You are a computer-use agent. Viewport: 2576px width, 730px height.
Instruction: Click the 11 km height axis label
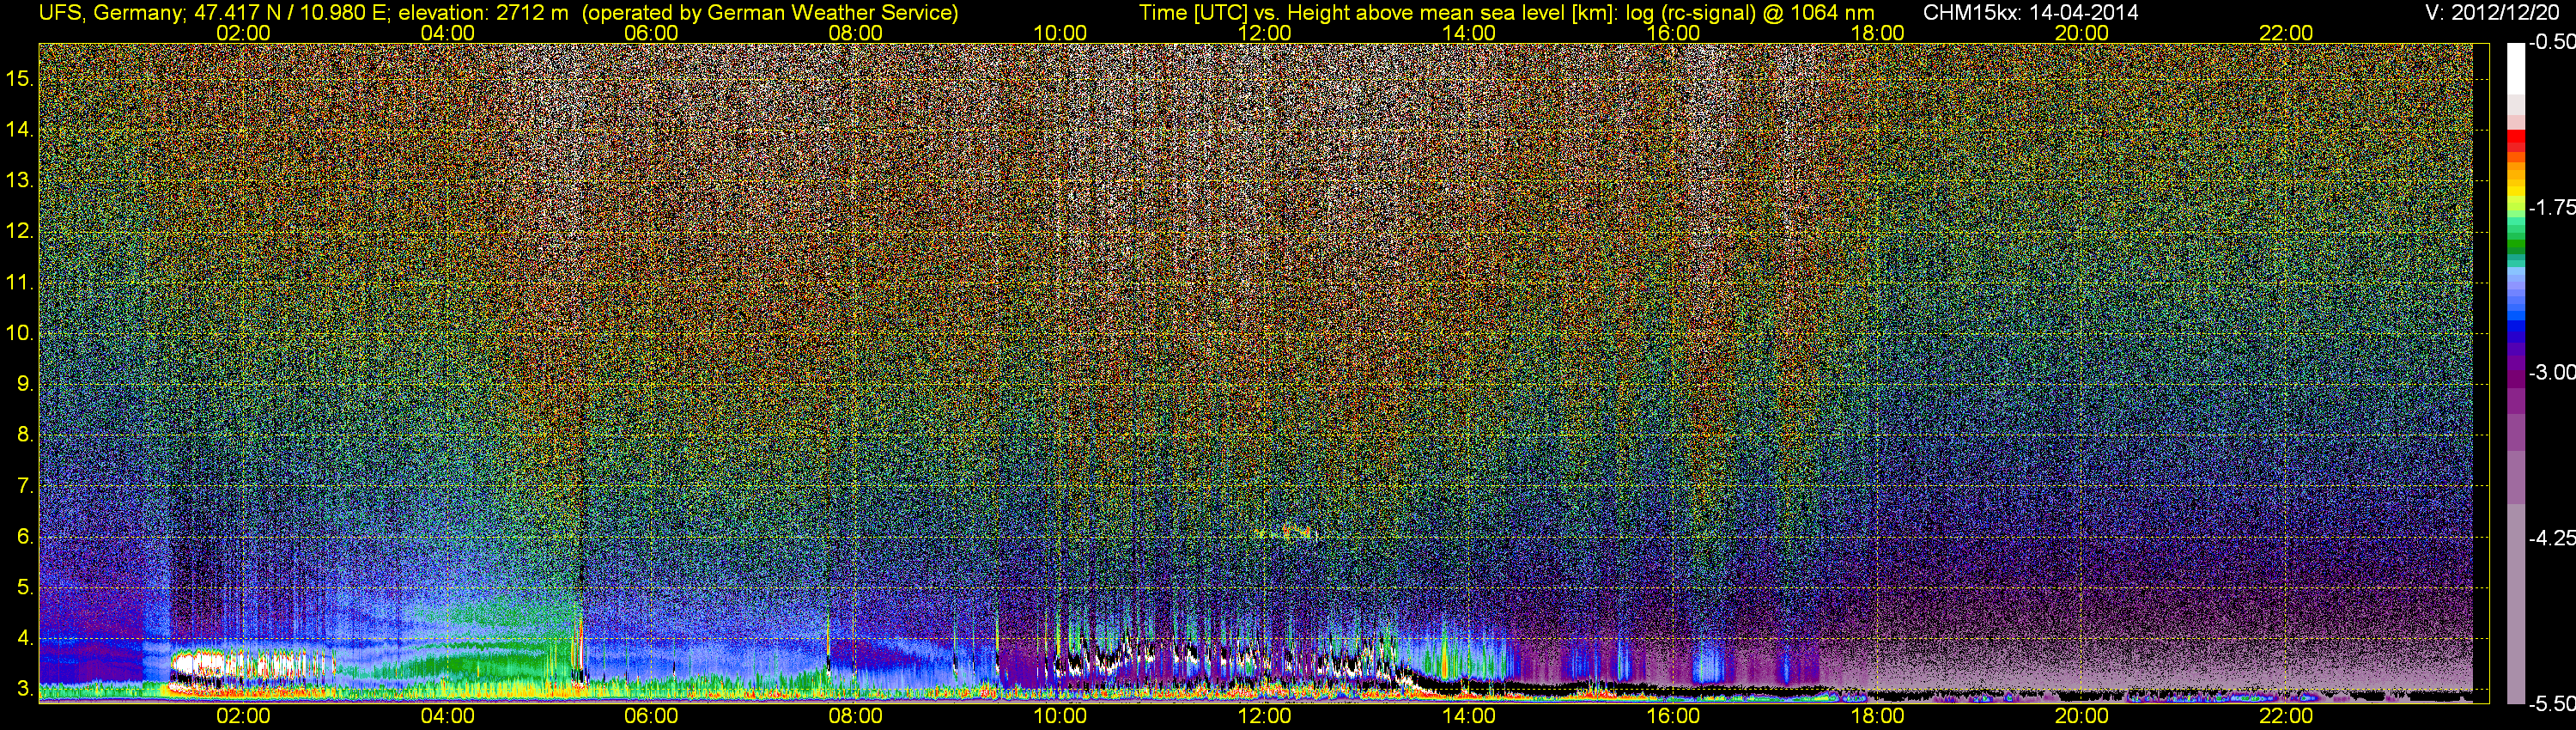pyautogui.click(x=20, y=282)
